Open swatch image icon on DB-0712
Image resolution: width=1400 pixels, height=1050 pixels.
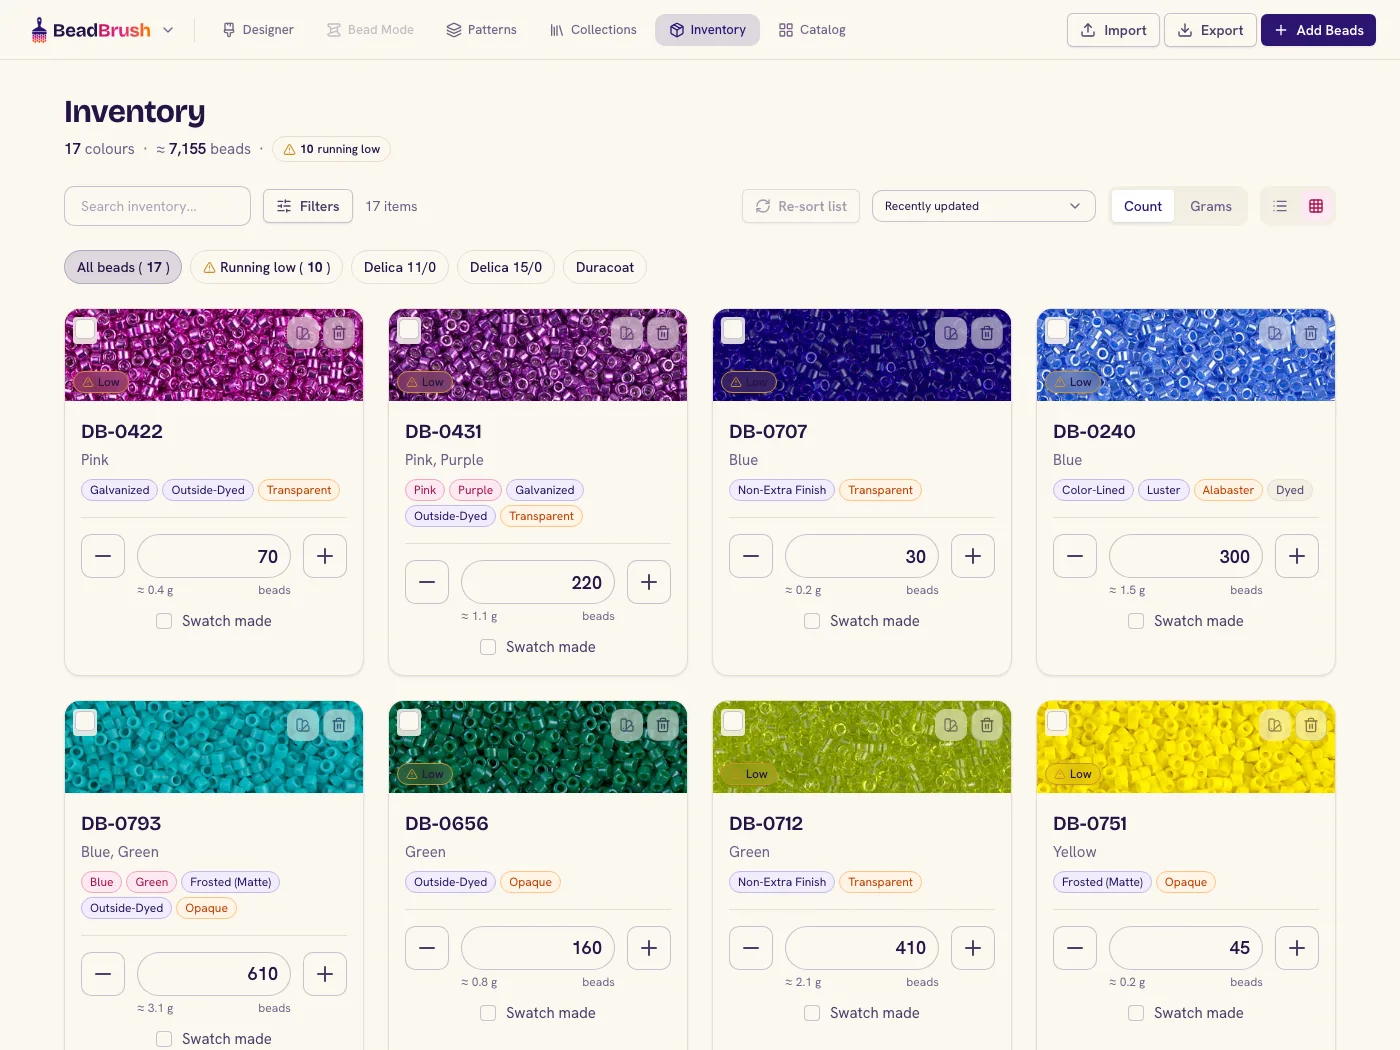951,725
